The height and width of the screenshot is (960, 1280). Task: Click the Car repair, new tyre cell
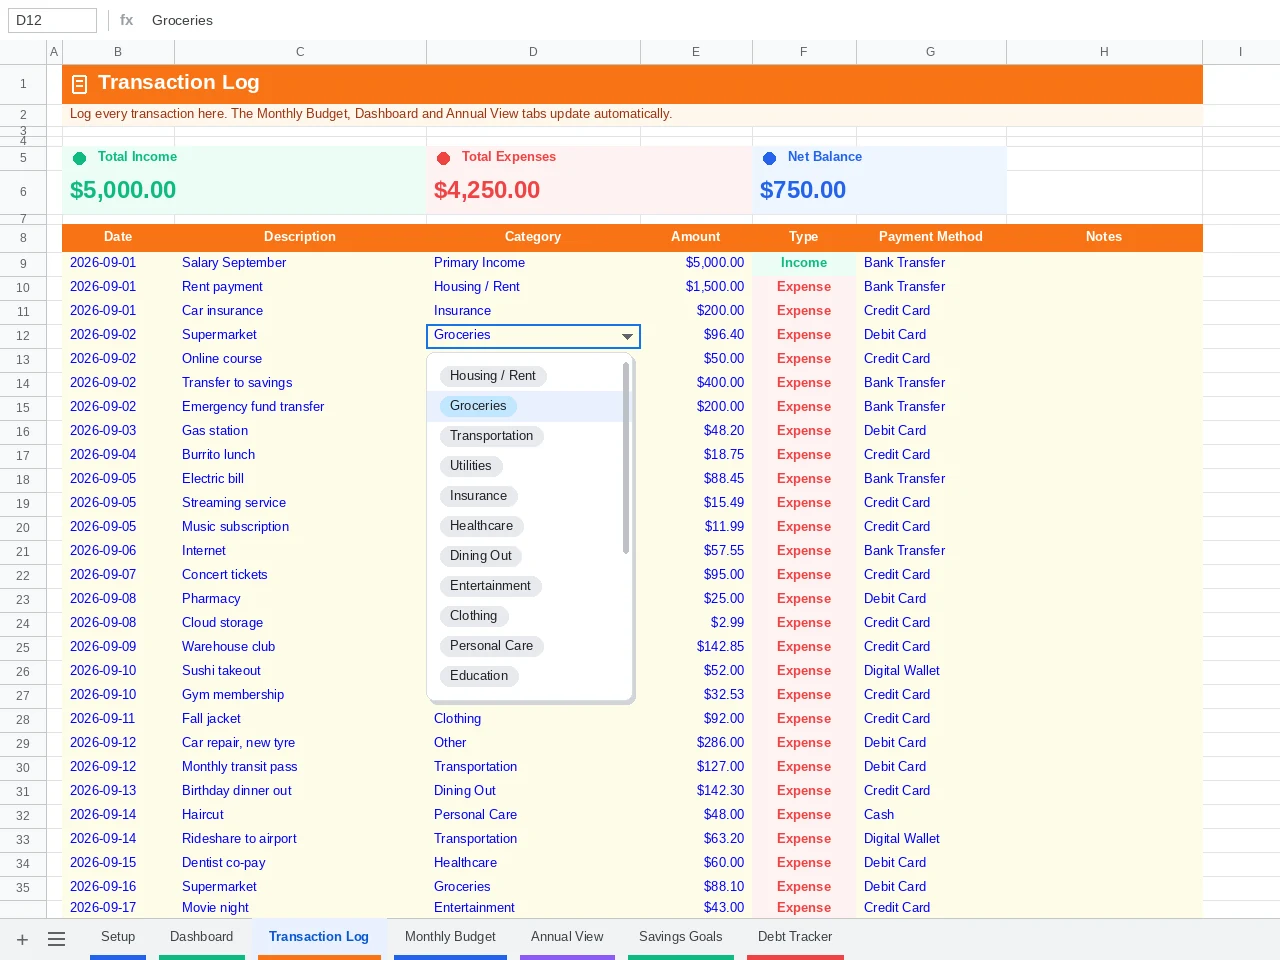[x=300, y=743]
